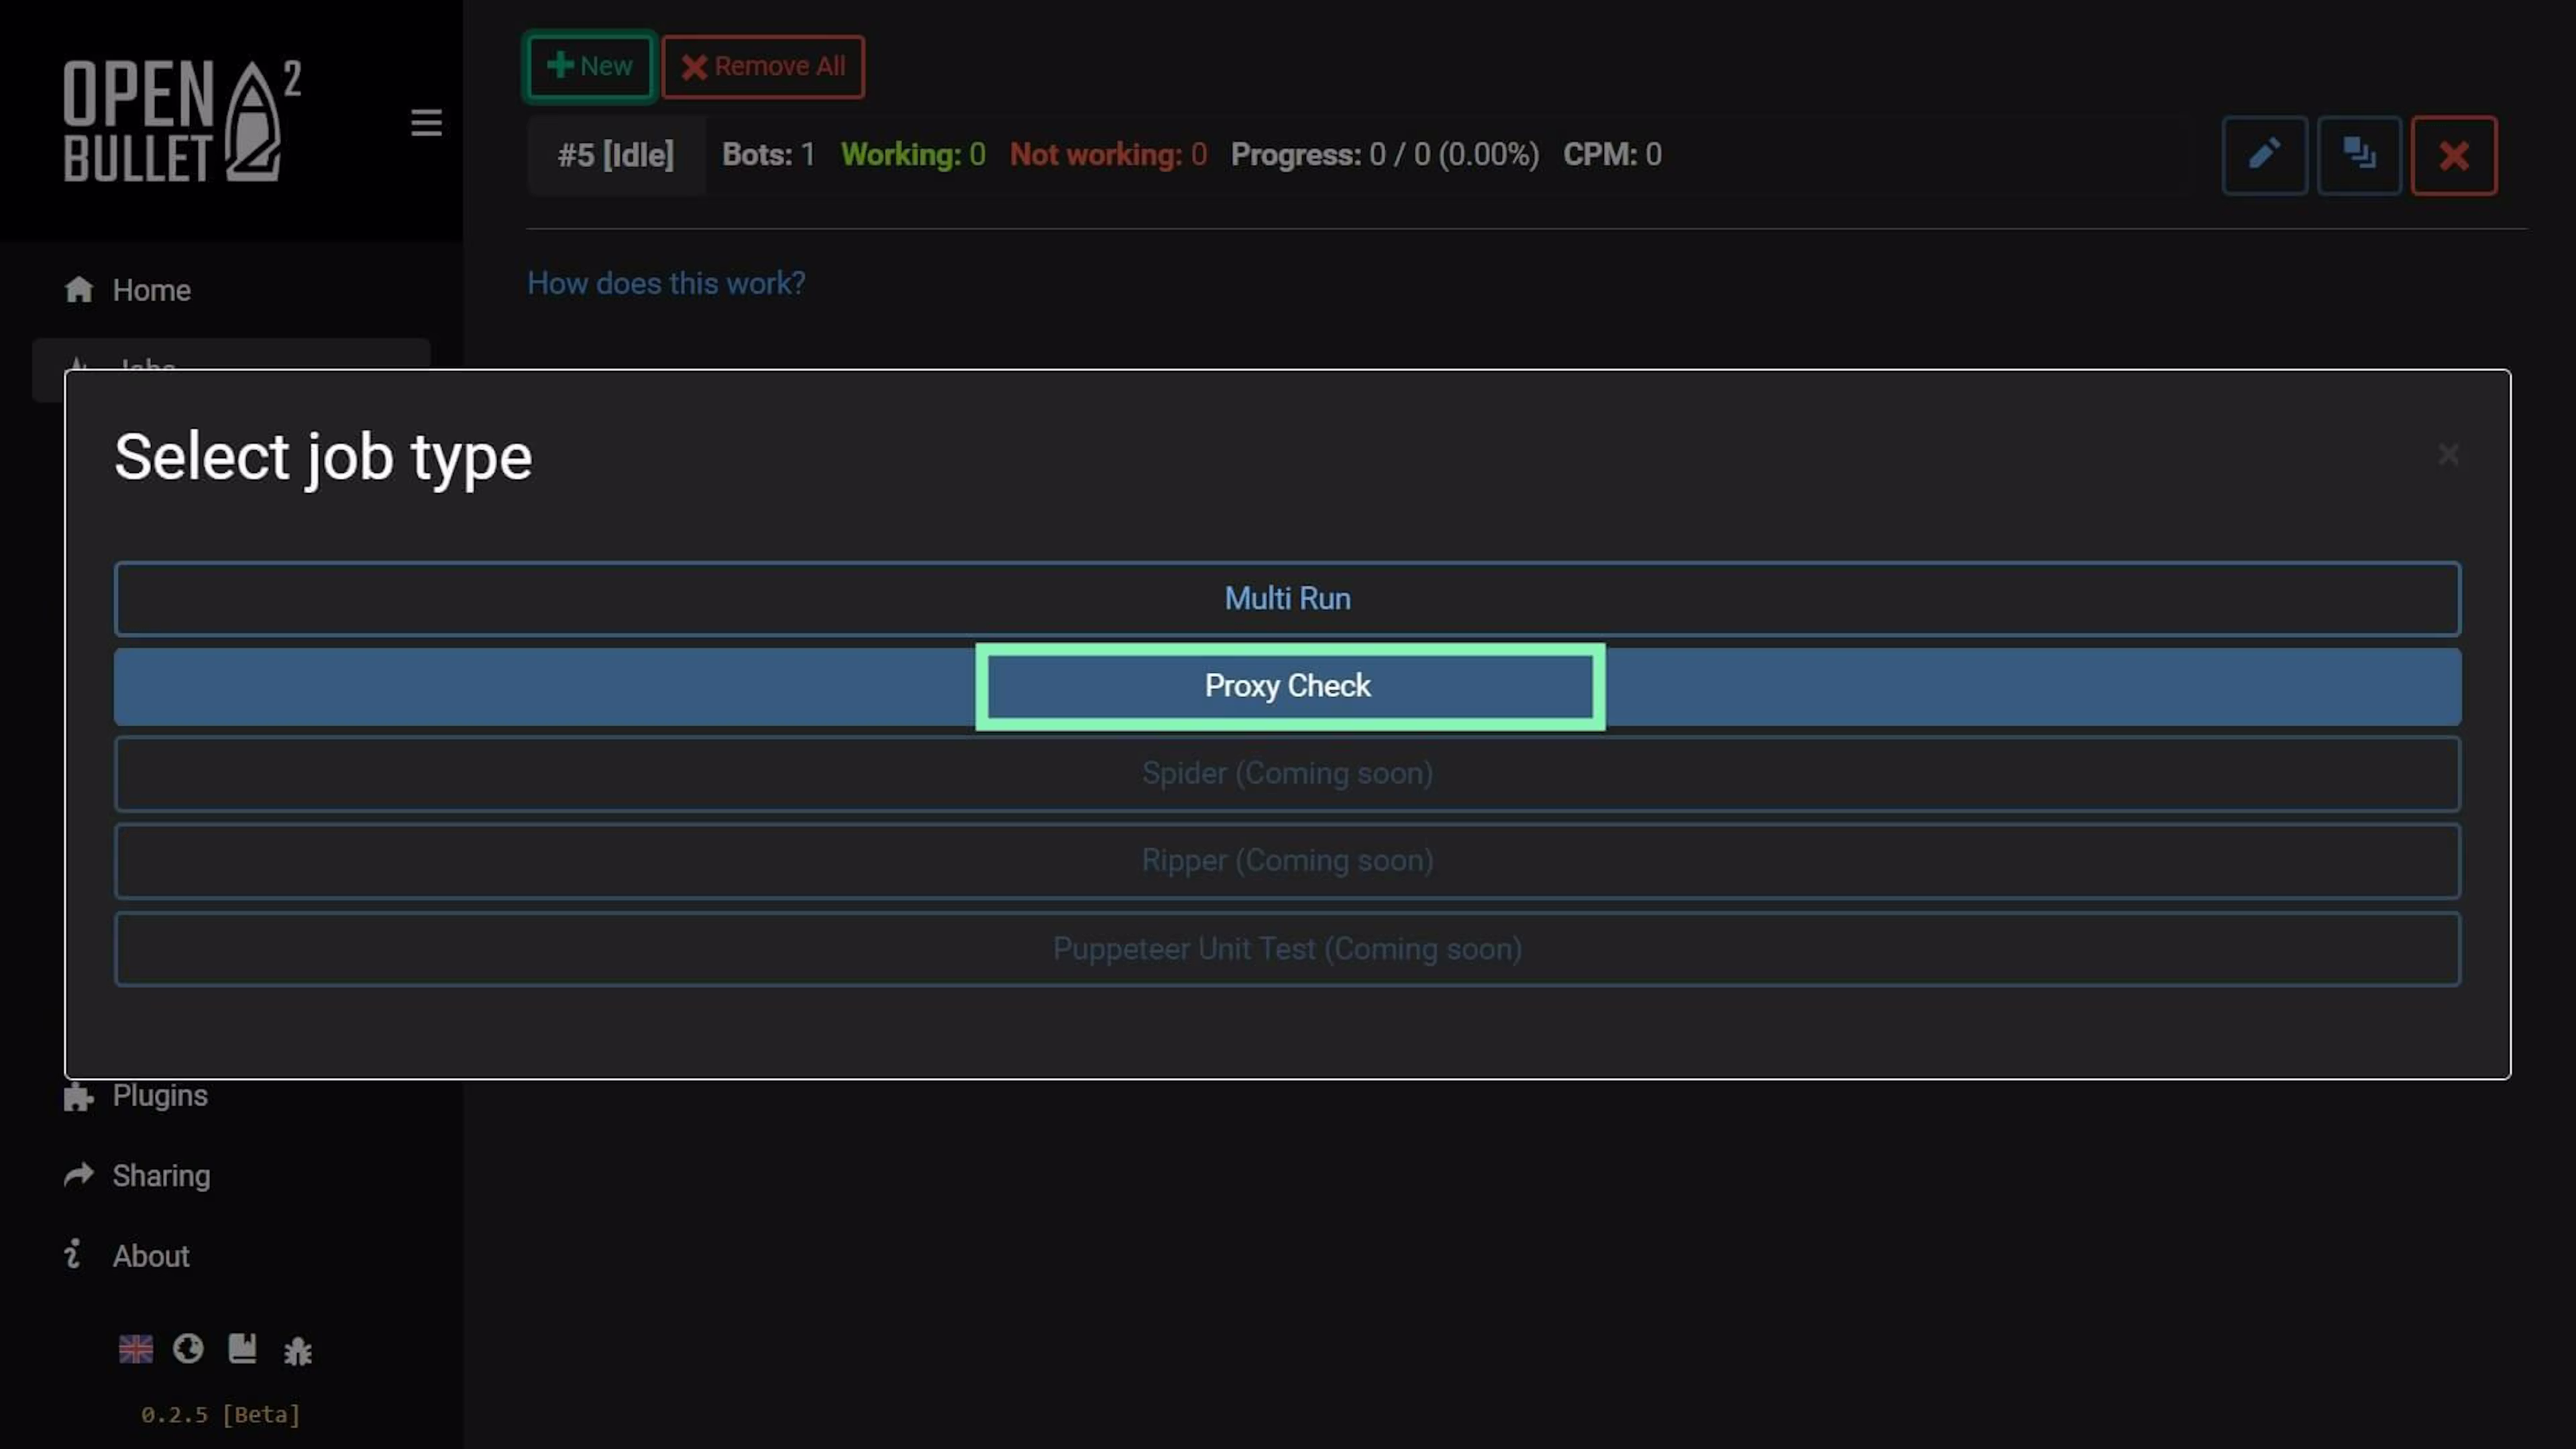Click the Progress: 0 / 0 text

(1384, 154)
